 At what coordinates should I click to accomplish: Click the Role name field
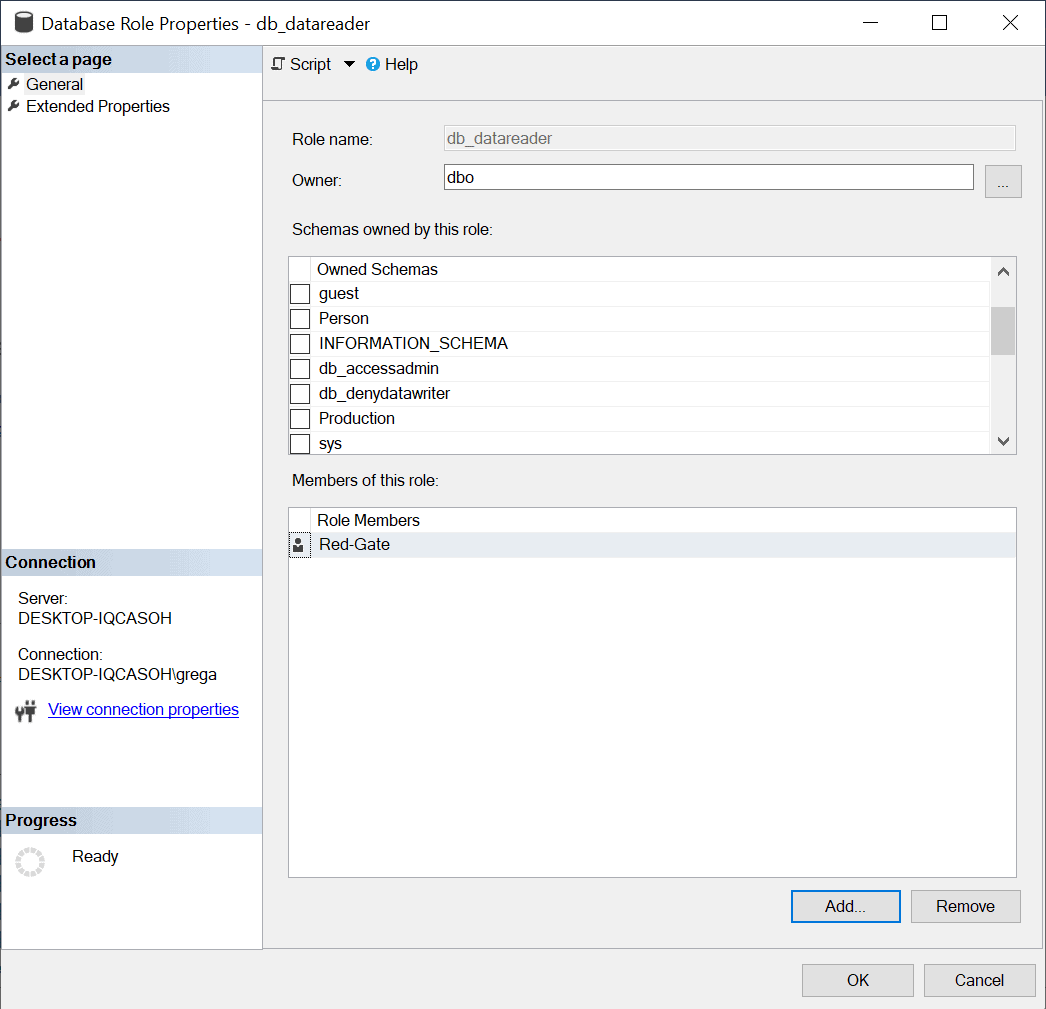[x=729, y=138]
